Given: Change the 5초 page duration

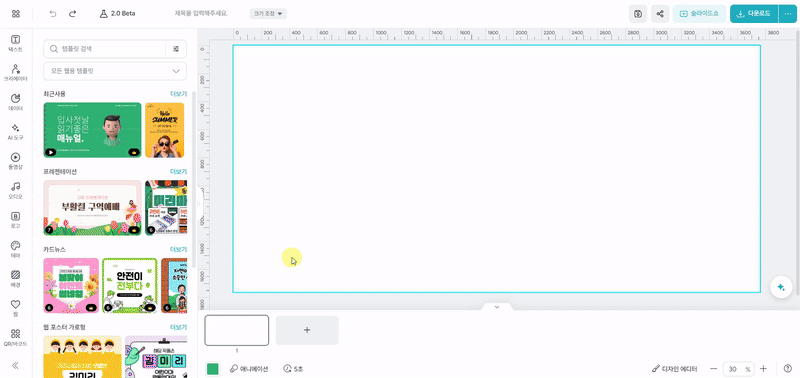Looking at the screenshot, I should pos(293,369).
